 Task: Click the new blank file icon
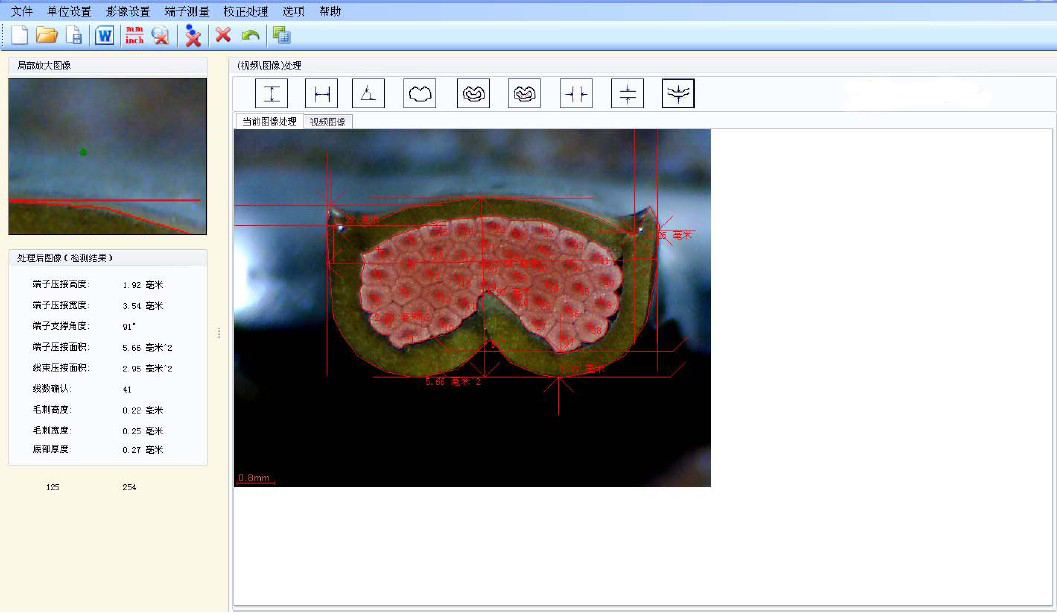point(19,36)
